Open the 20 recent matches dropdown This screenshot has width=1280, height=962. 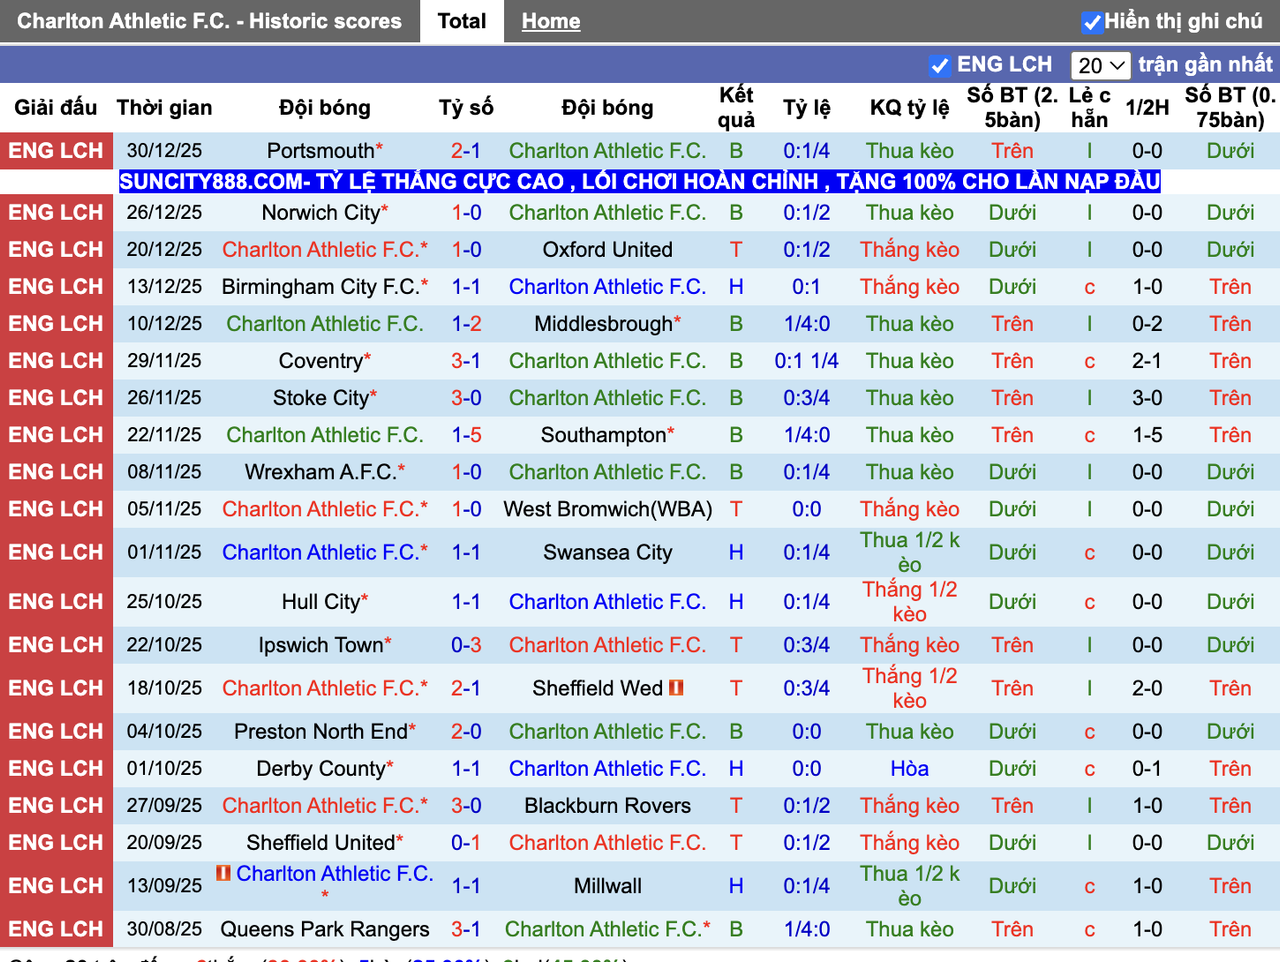(x=1100, y=66)
